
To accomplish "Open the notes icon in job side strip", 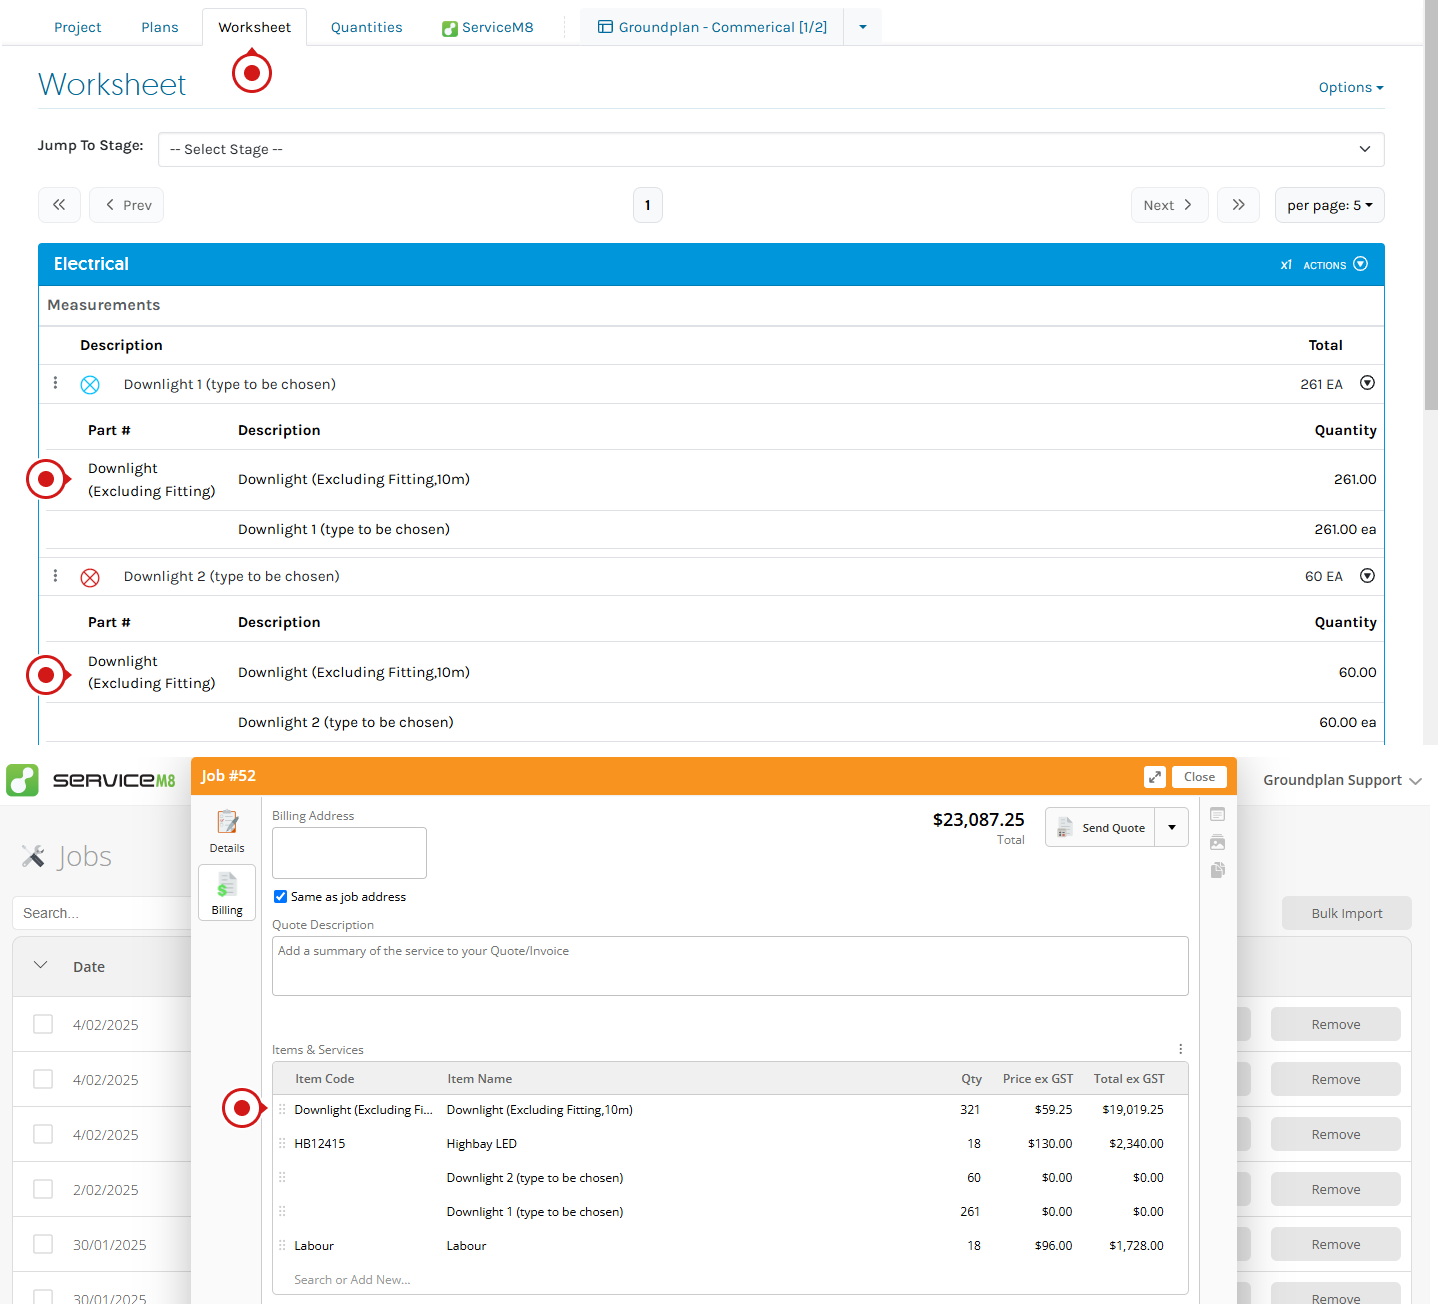I will (1217, 814).
